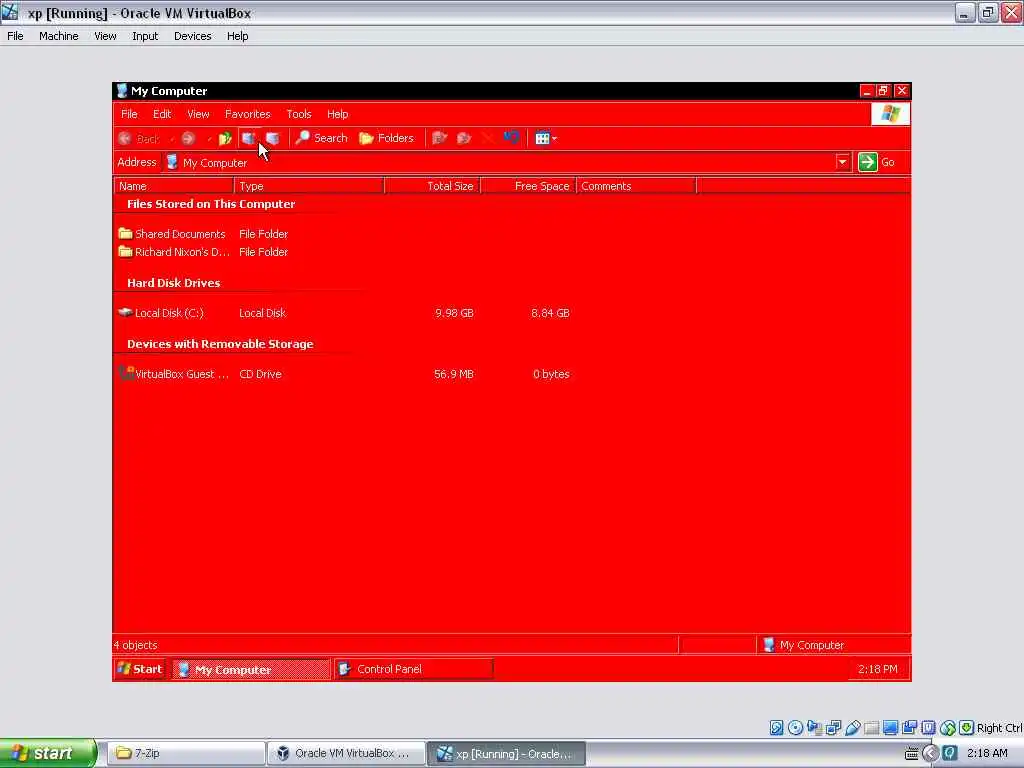The image size is (1024, 768).
Task: Go up one folder level
Action: (x=225, y=138)
